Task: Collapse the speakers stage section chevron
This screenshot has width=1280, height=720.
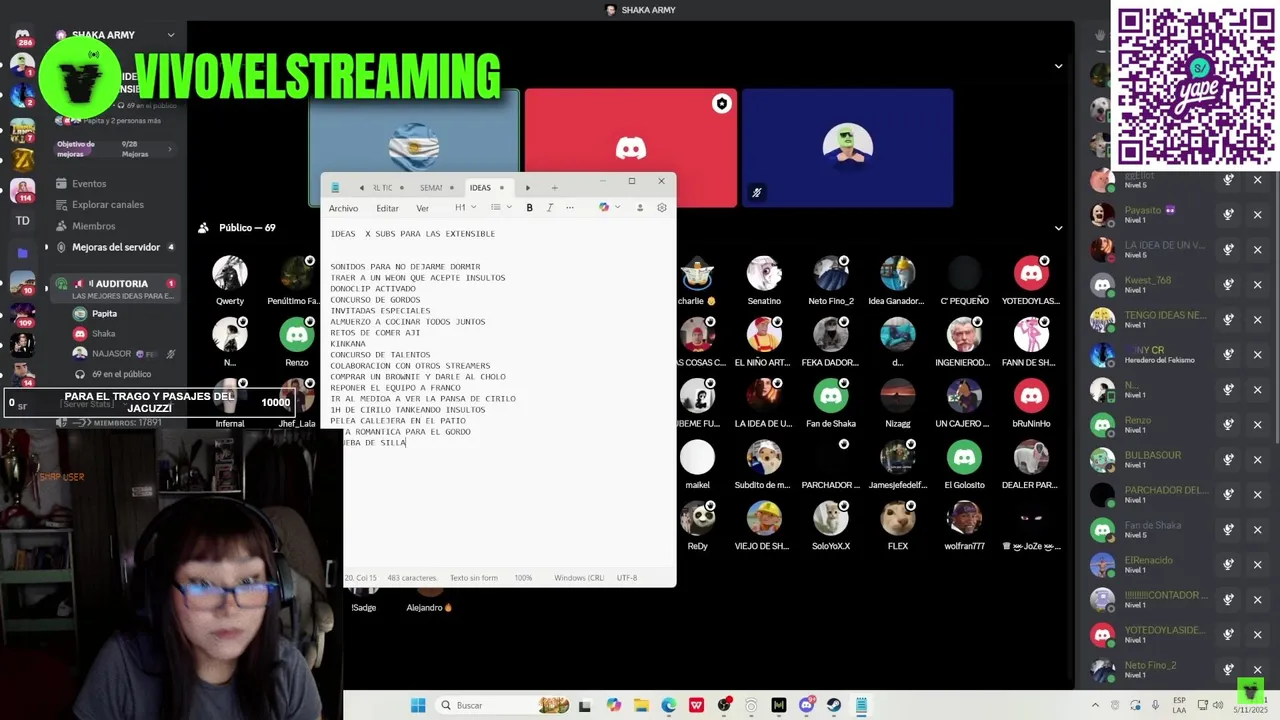Action: pos(1058,66)
